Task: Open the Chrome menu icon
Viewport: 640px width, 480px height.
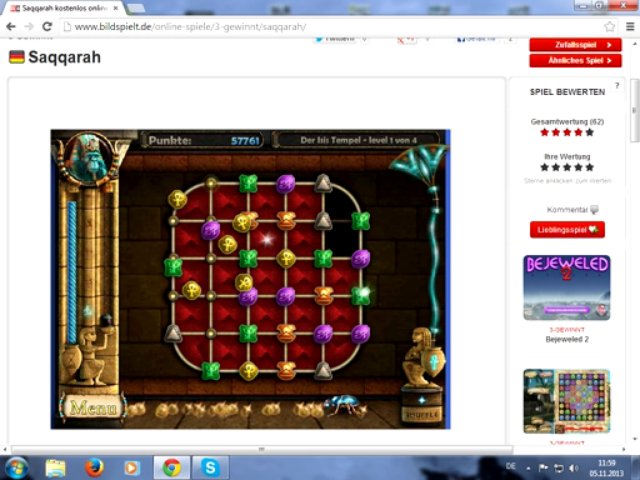Action: tap(628, 26)
